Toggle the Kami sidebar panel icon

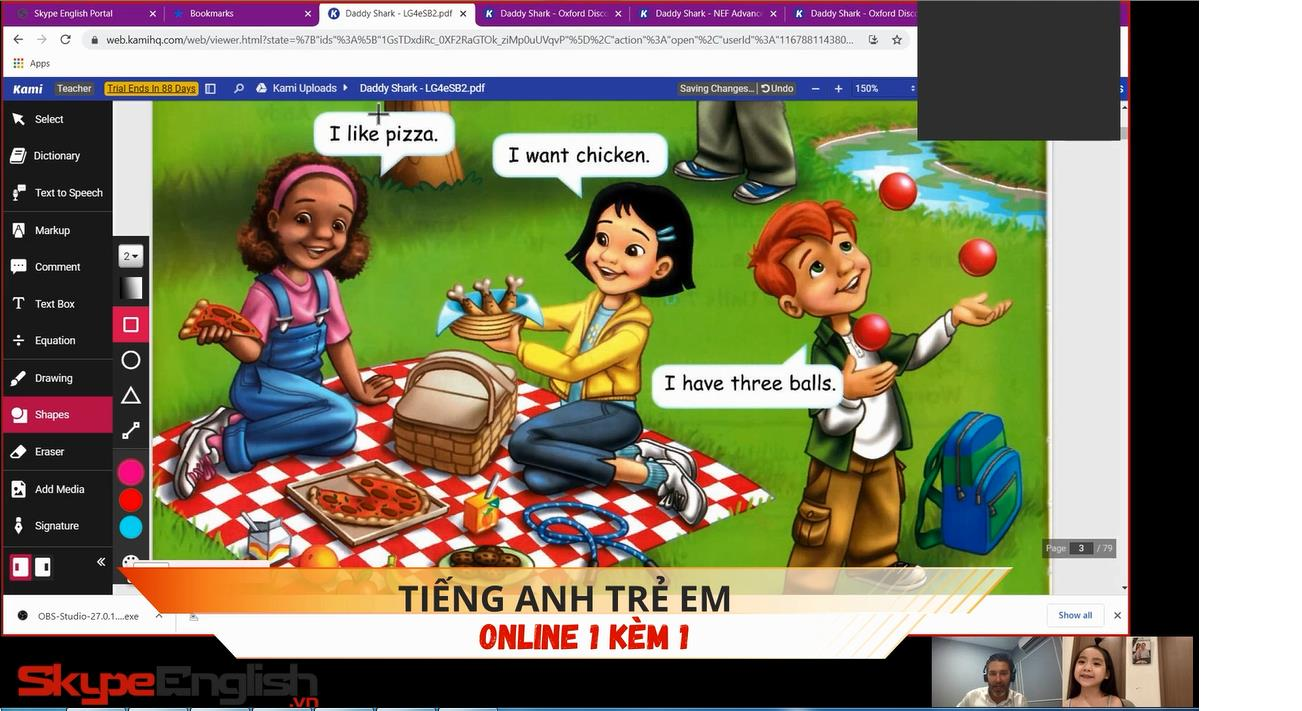[x=210, y=88]
